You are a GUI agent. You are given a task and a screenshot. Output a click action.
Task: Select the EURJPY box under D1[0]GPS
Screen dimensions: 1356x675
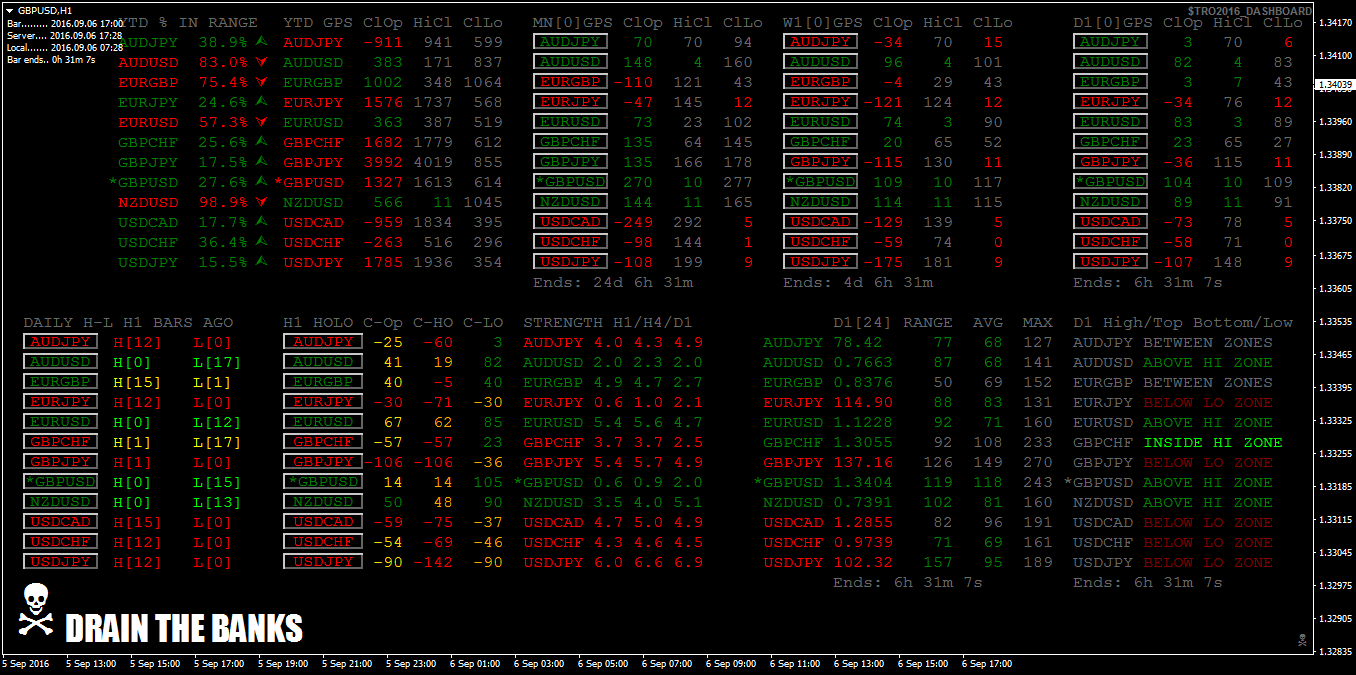pyautogui.click(x=1110, y=102)
